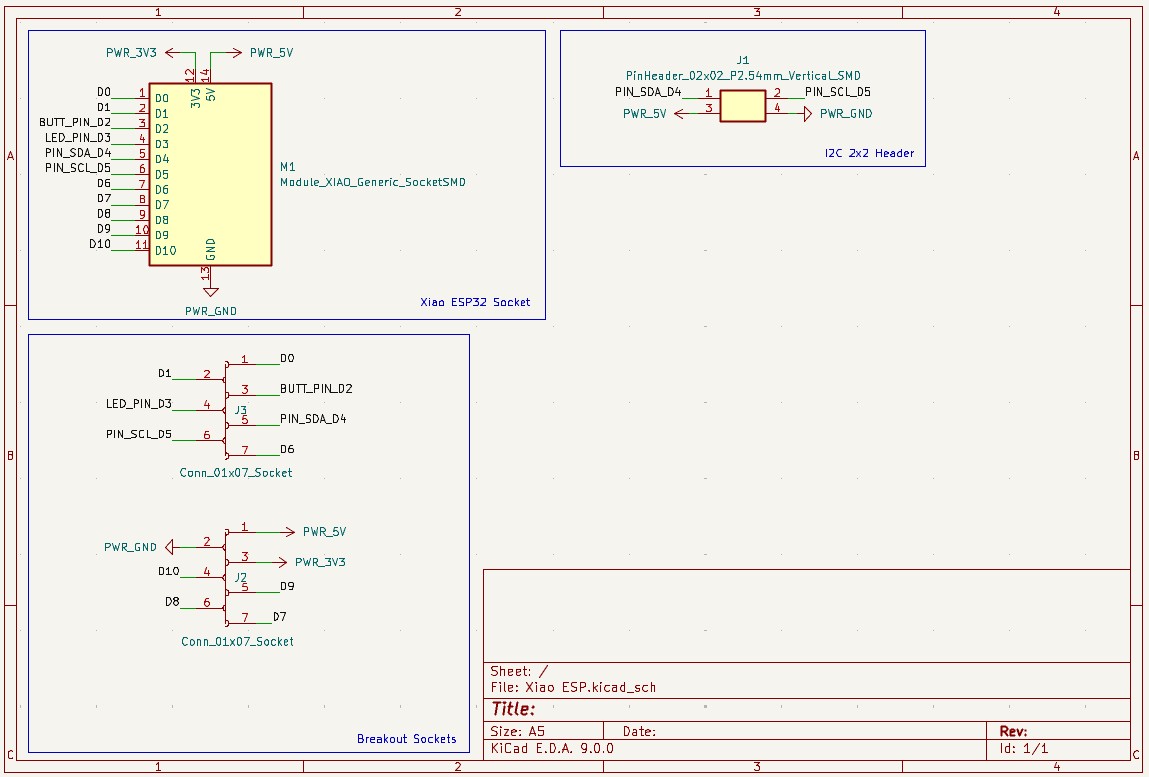
Task: Select the PWR_GND label below the M1 module
Action: click(x=210, y=311)
